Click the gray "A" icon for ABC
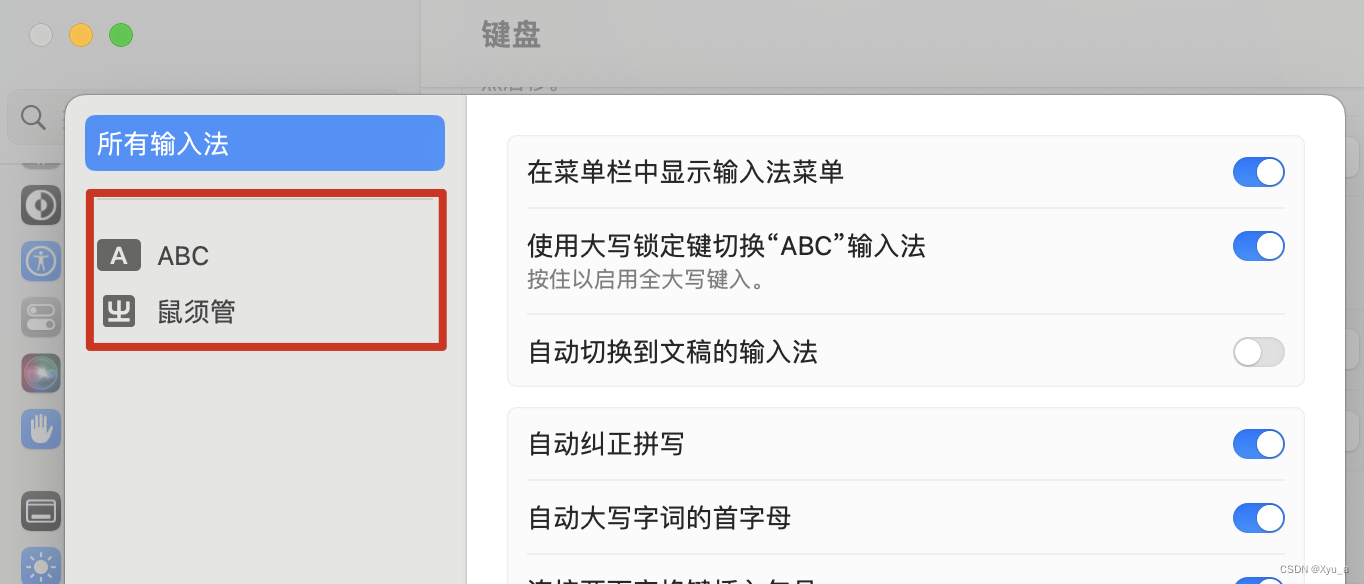The image size is (1364, 584). coord(119,256)
